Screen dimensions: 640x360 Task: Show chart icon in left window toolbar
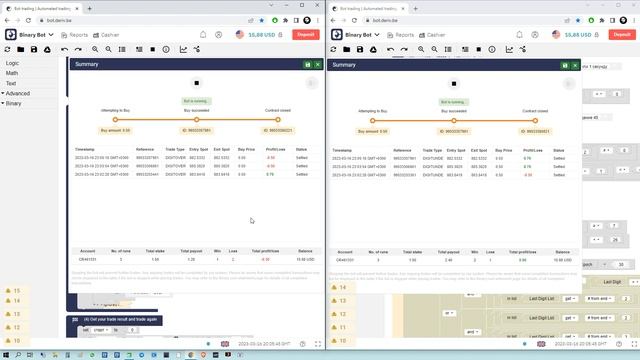click(183, 49)
